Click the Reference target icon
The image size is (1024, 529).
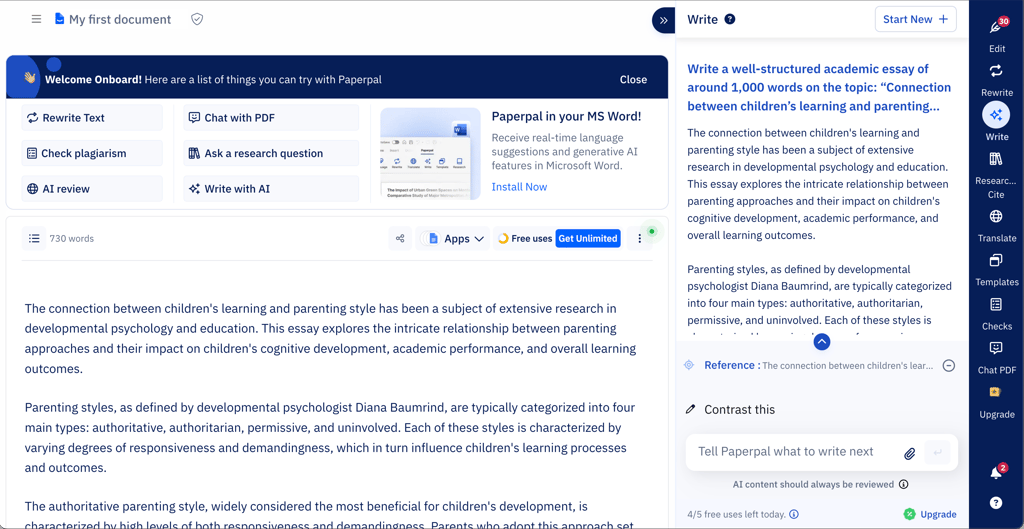coord(688,365)
